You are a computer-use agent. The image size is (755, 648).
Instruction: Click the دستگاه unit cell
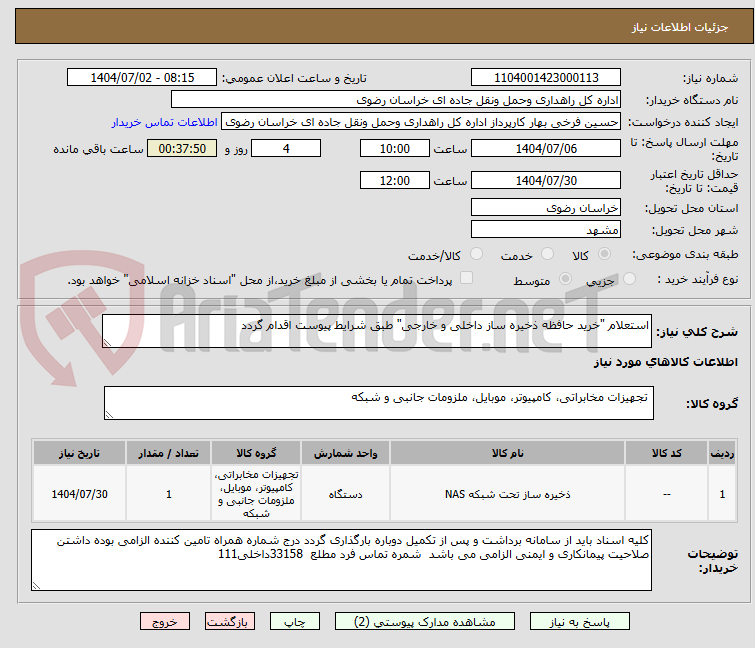[345, 494]
